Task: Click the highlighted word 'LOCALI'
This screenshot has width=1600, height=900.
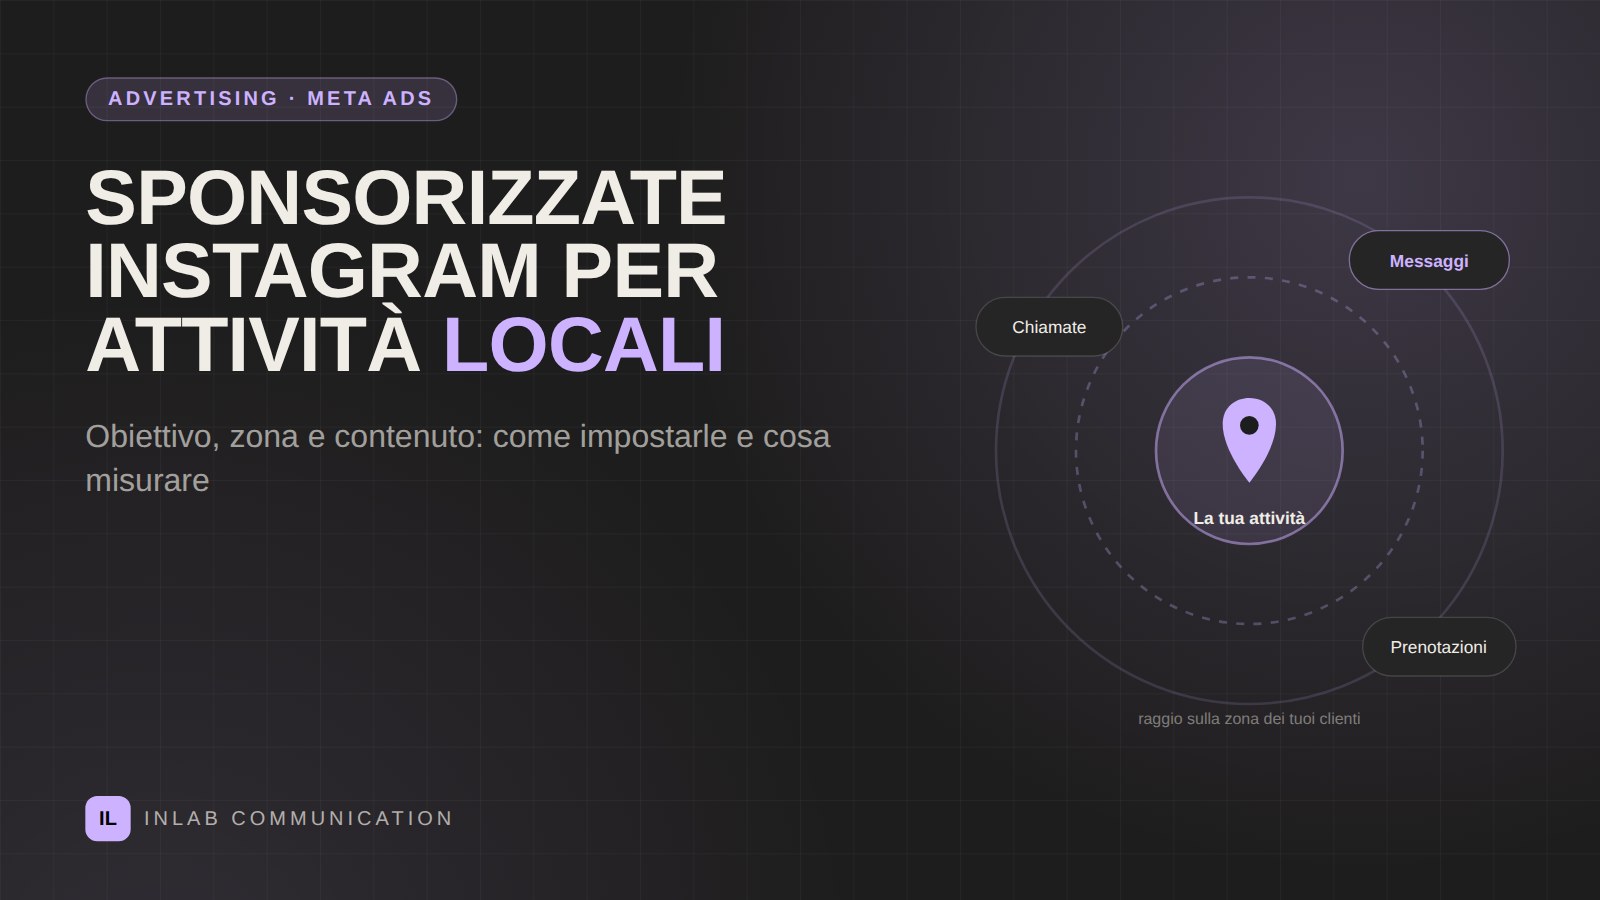Action: pyautogui.click(x=584, y=346)
